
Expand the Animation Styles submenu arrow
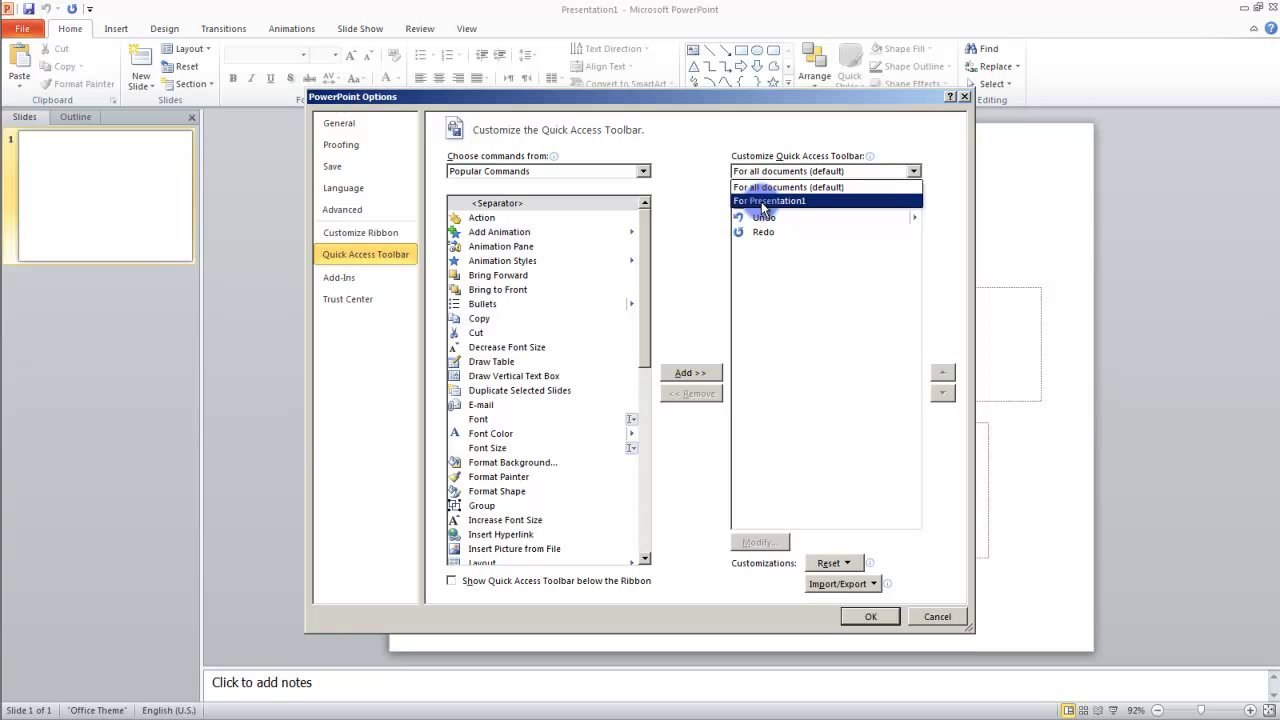pos(631,261)
